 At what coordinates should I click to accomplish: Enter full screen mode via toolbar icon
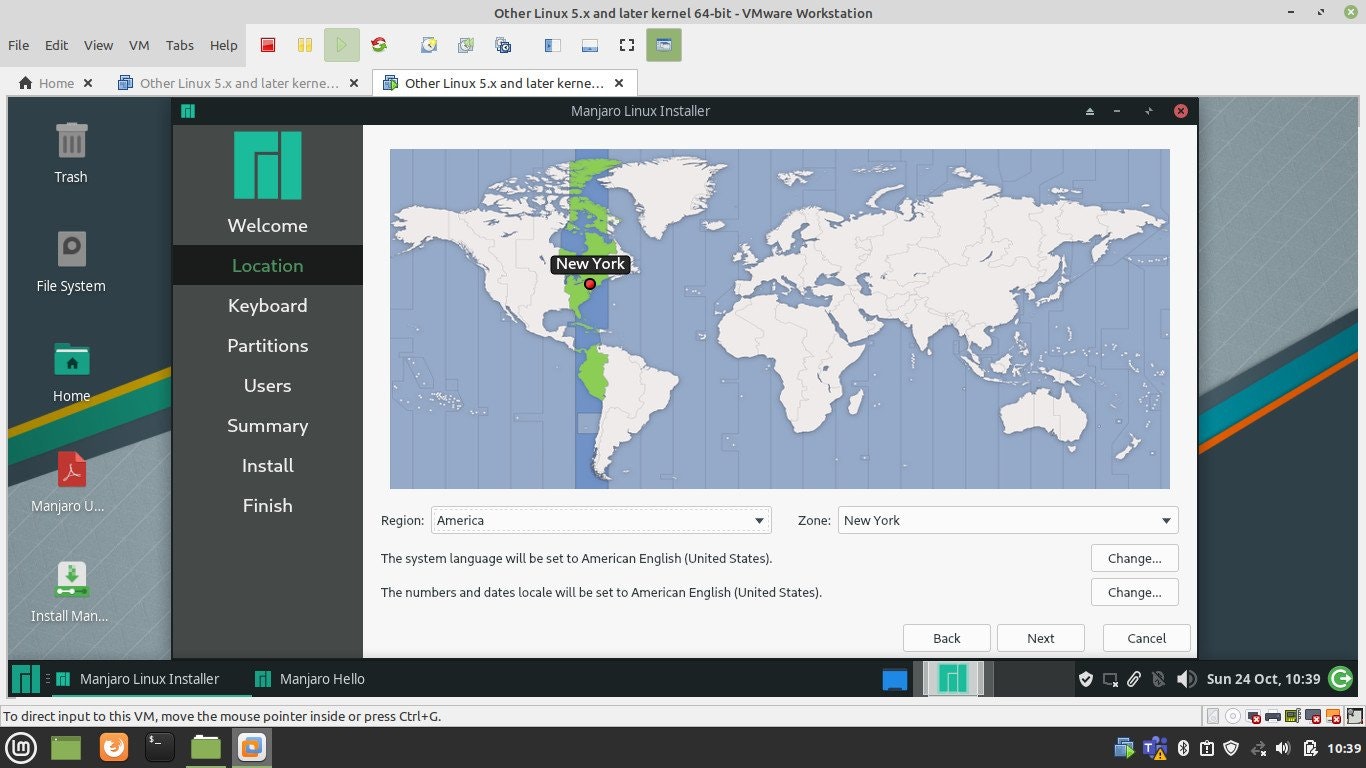627,45
